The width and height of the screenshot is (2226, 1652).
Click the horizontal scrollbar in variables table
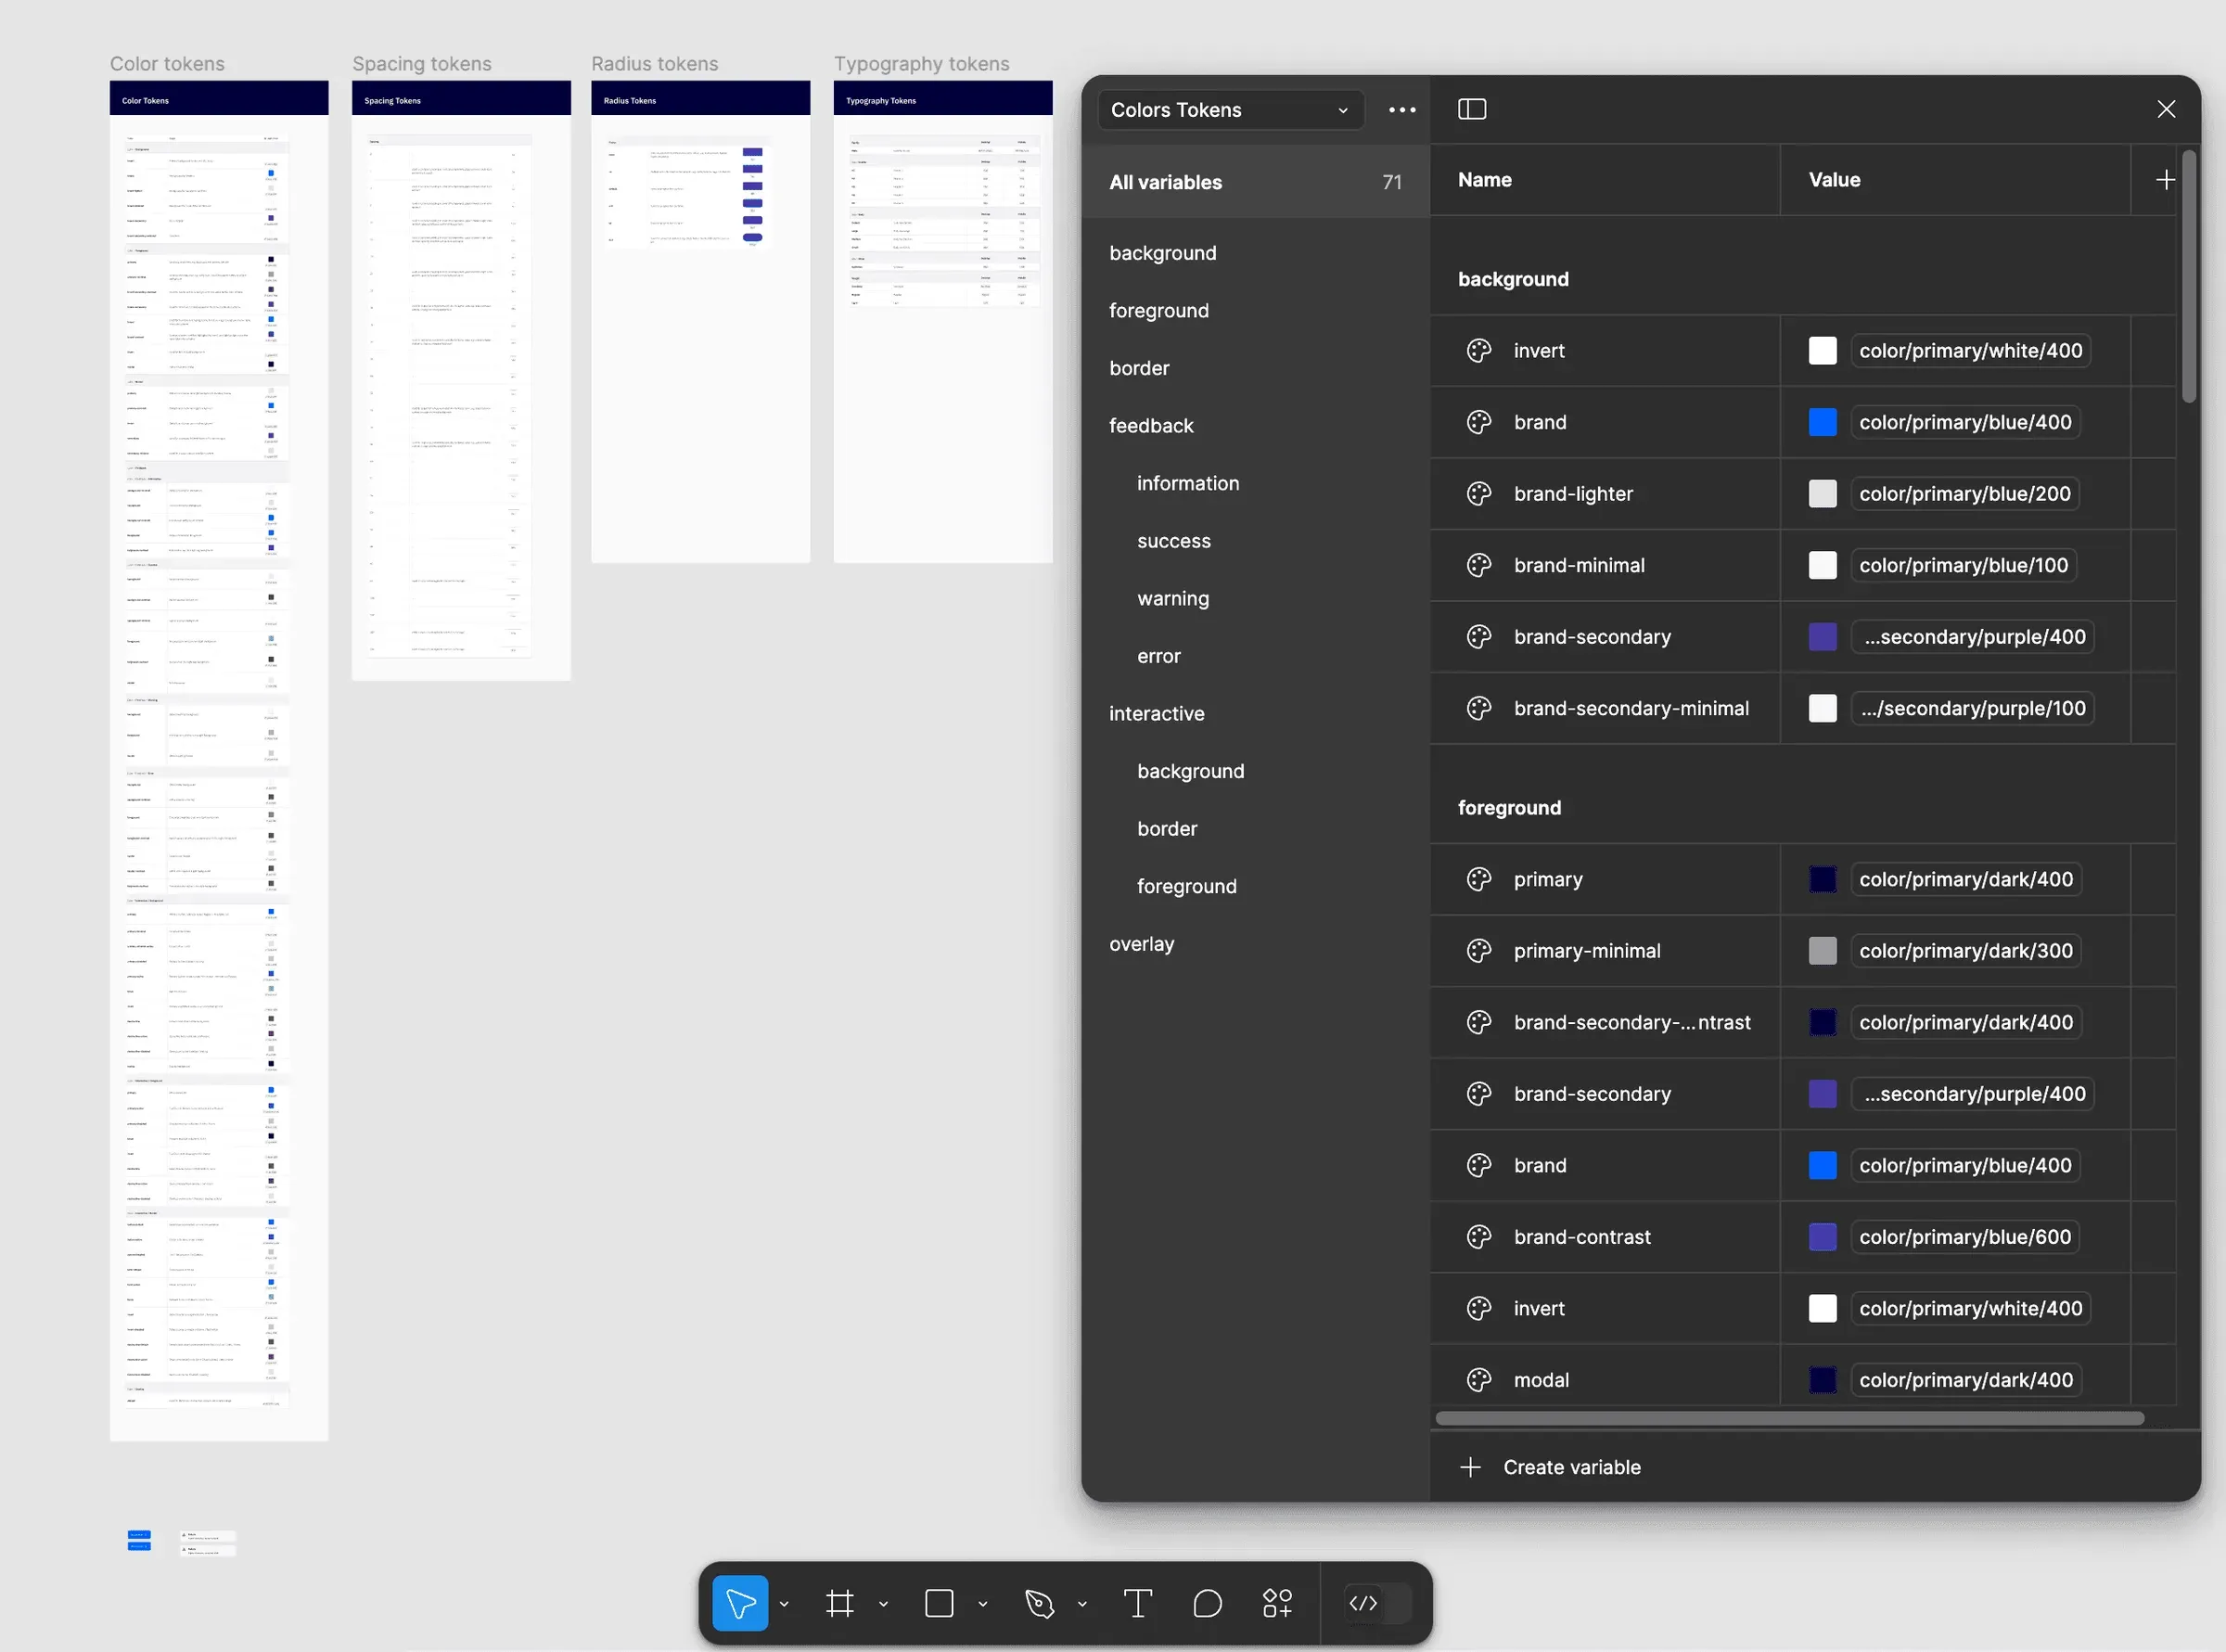[1789, 1418]
